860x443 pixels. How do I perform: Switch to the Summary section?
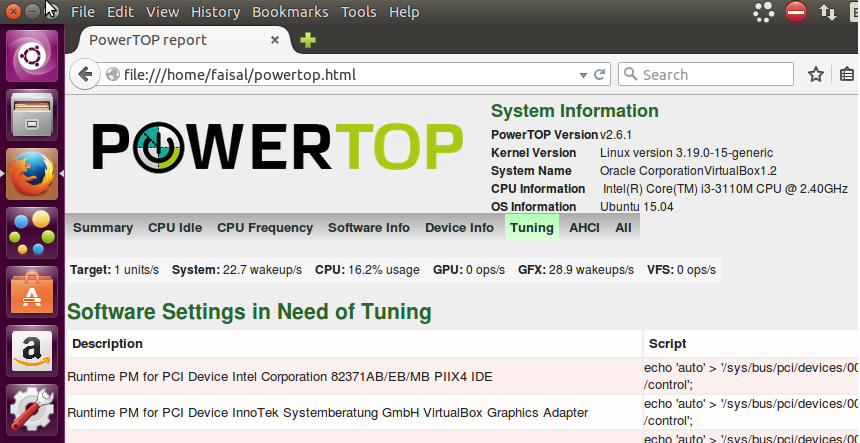coord(103,228)
